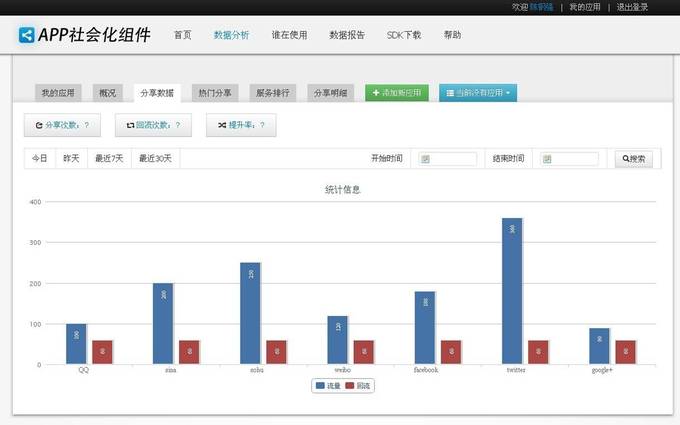Click the sohu axis label
This screenshot has width=680, height=425.
pyautogui.click(x=257, y=370)
